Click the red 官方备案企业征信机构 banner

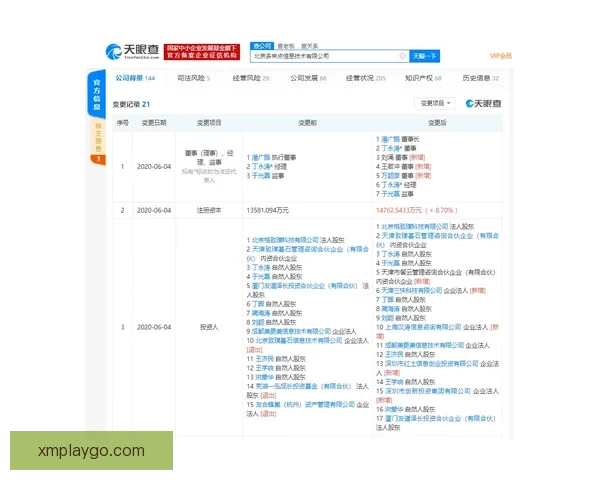[202, 52]
